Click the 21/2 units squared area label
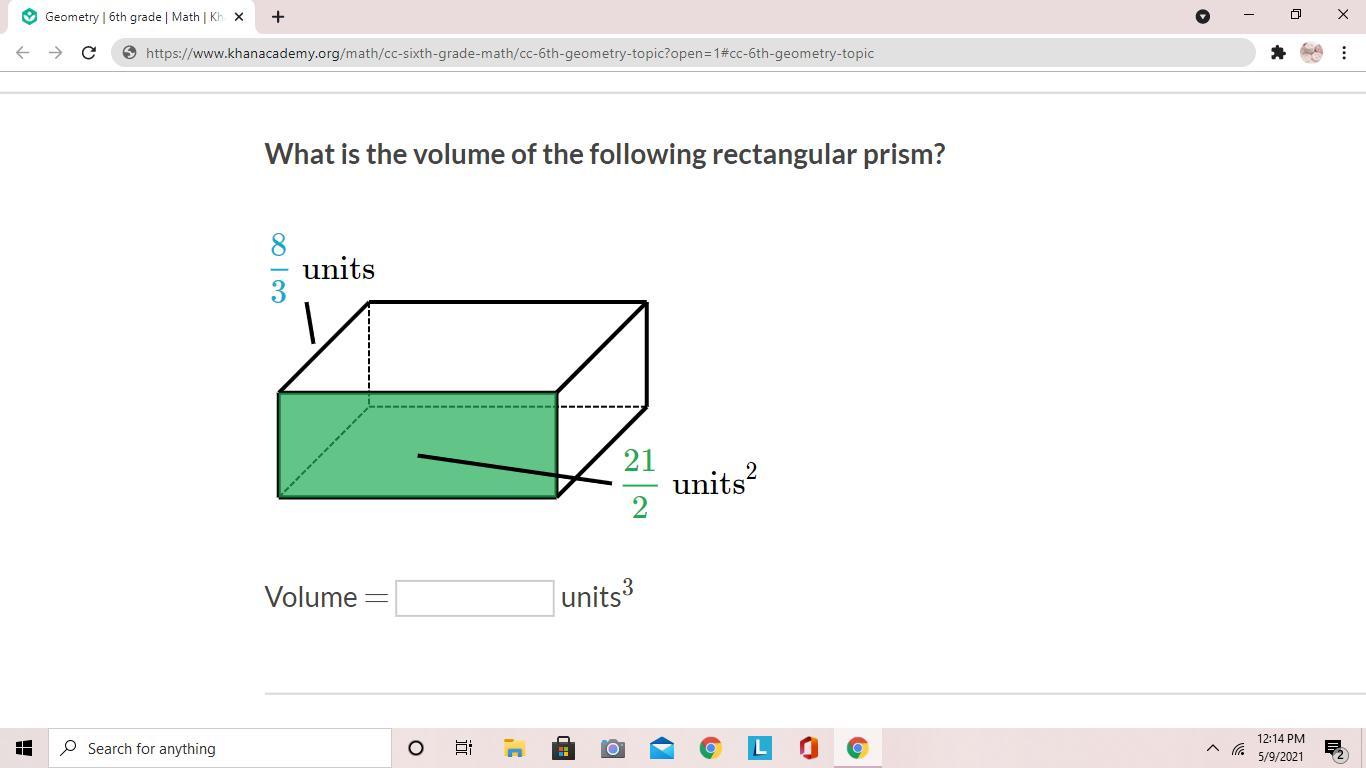Viewport: 1366px width, 768px height. 689,484
